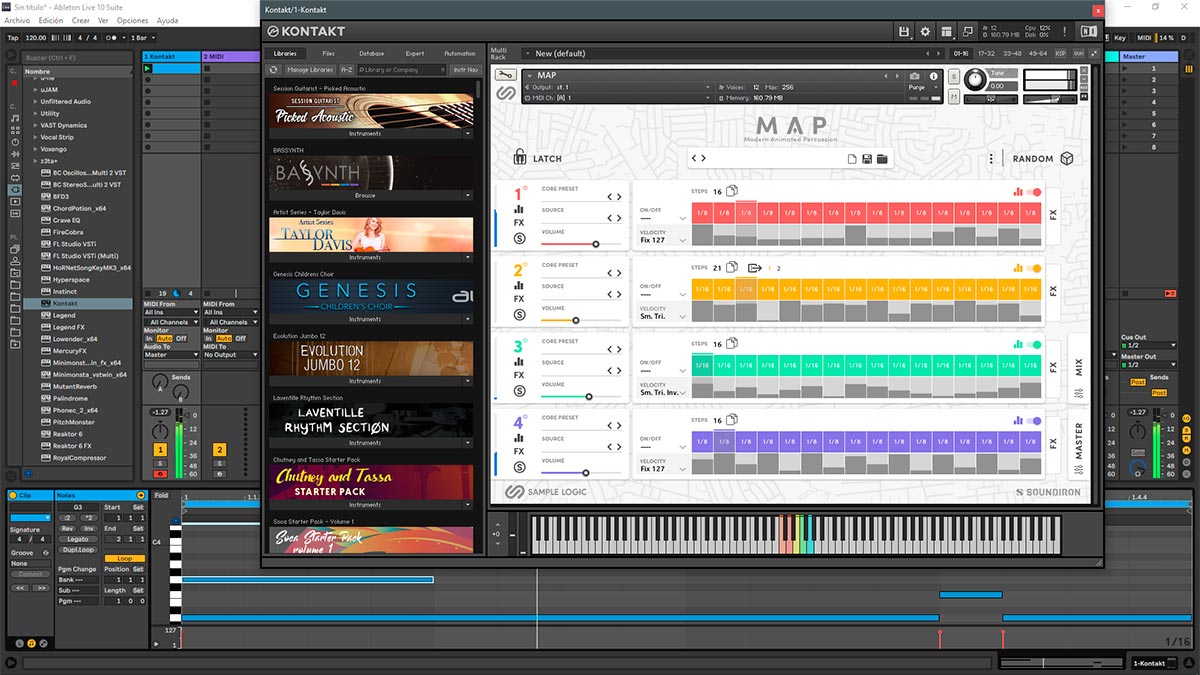1200x675 pixels.
Task: Enable clip Loop button in Ableton
Action: pyautogui.click(x=125, y=558)
